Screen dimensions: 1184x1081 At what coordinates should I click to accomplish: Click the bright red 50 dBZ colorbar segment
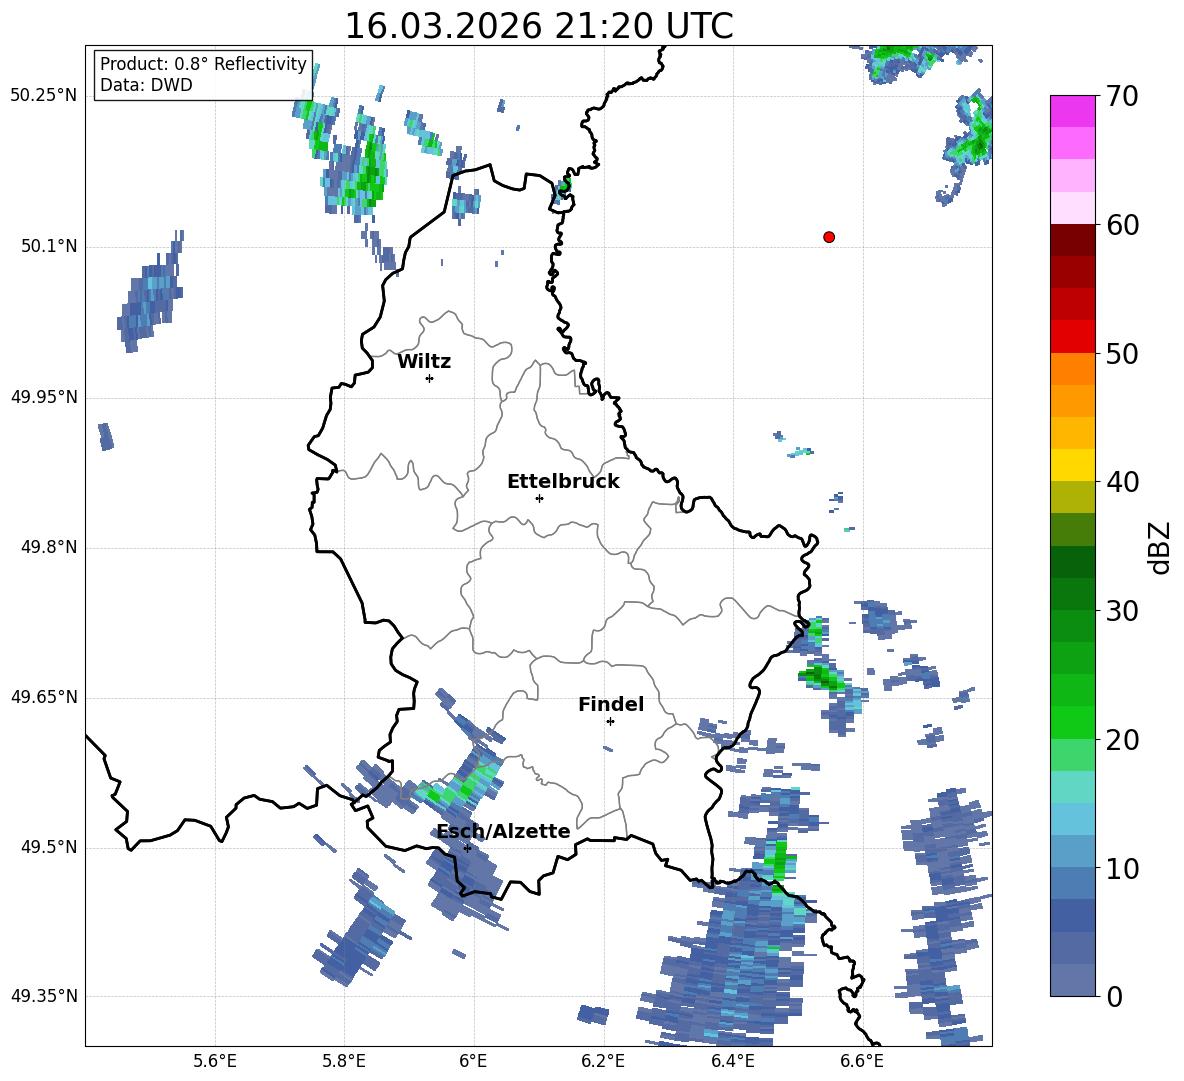click(x=1072, y=337)
